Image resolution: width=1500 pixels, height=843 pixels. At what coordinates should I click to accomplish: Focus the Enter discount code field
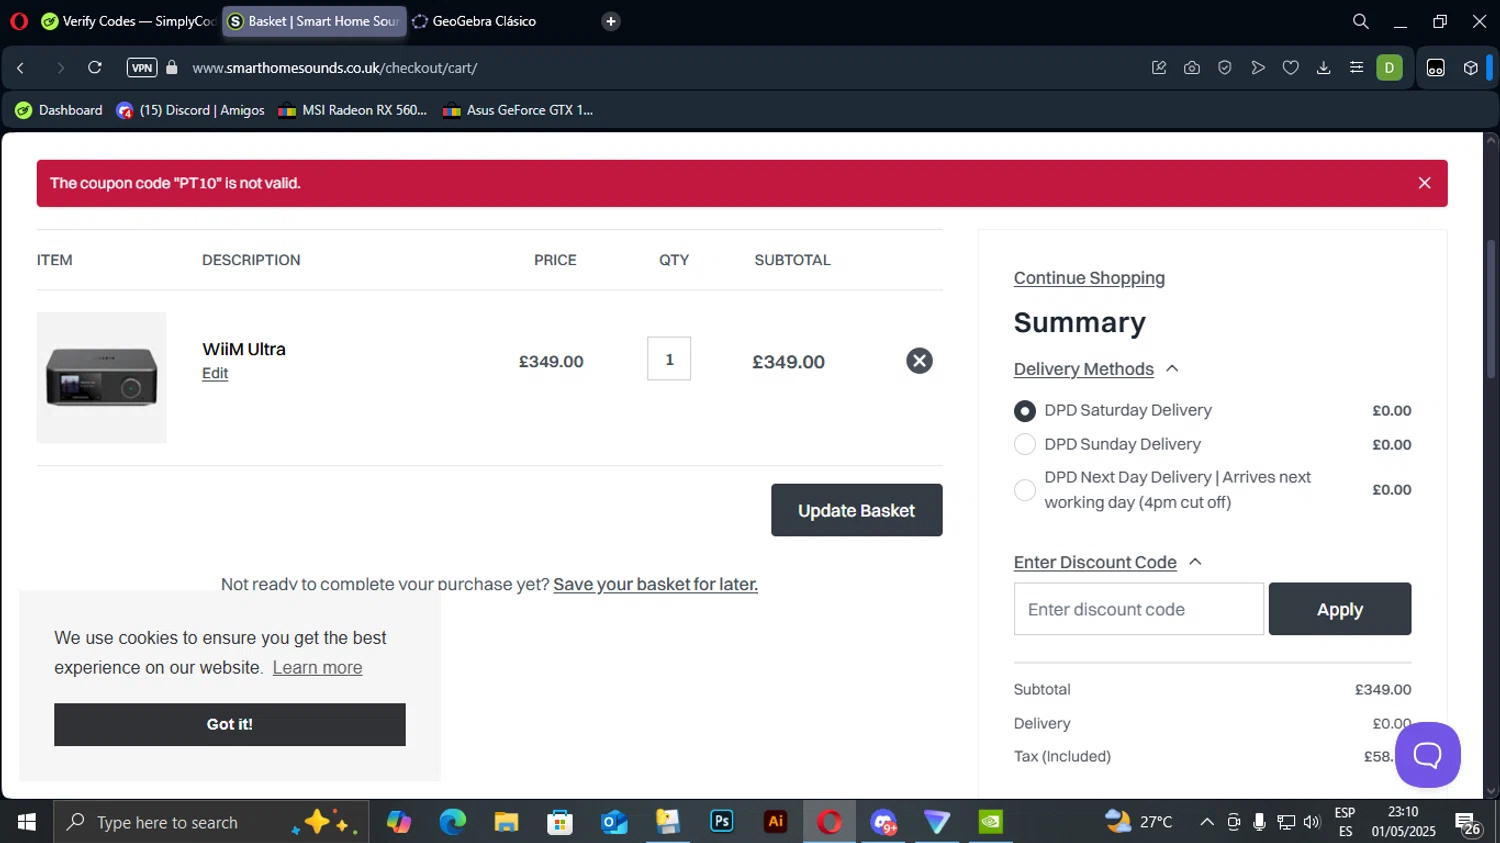coord(1138,609)
